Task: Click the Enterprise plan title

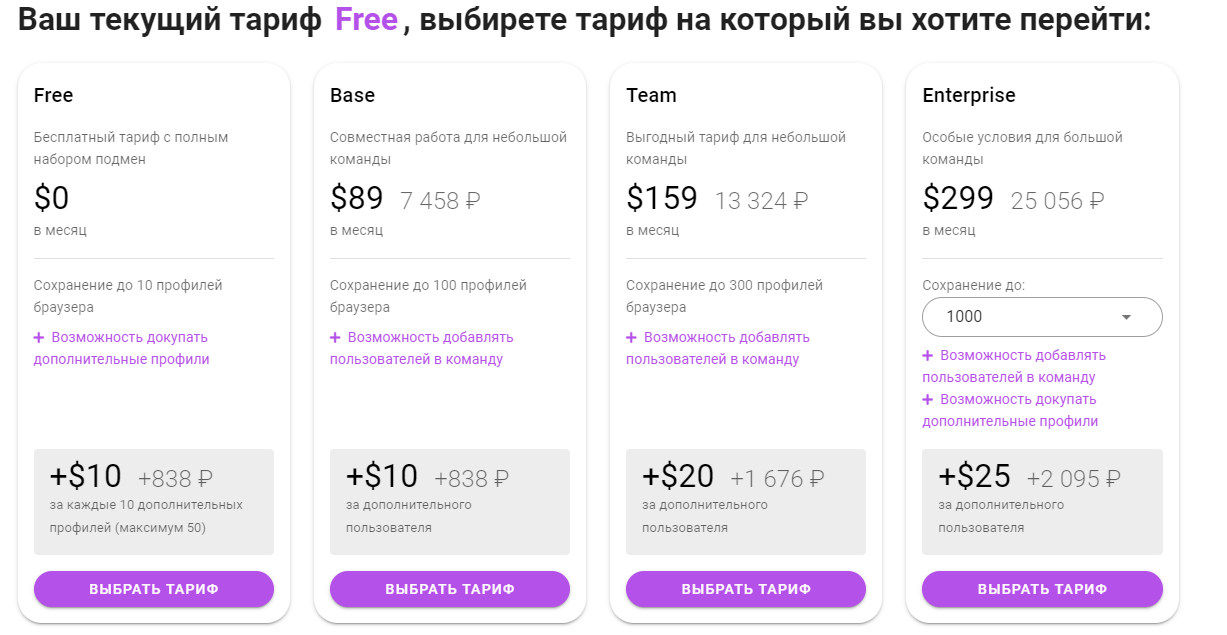Action: click(x=968, y=96)
